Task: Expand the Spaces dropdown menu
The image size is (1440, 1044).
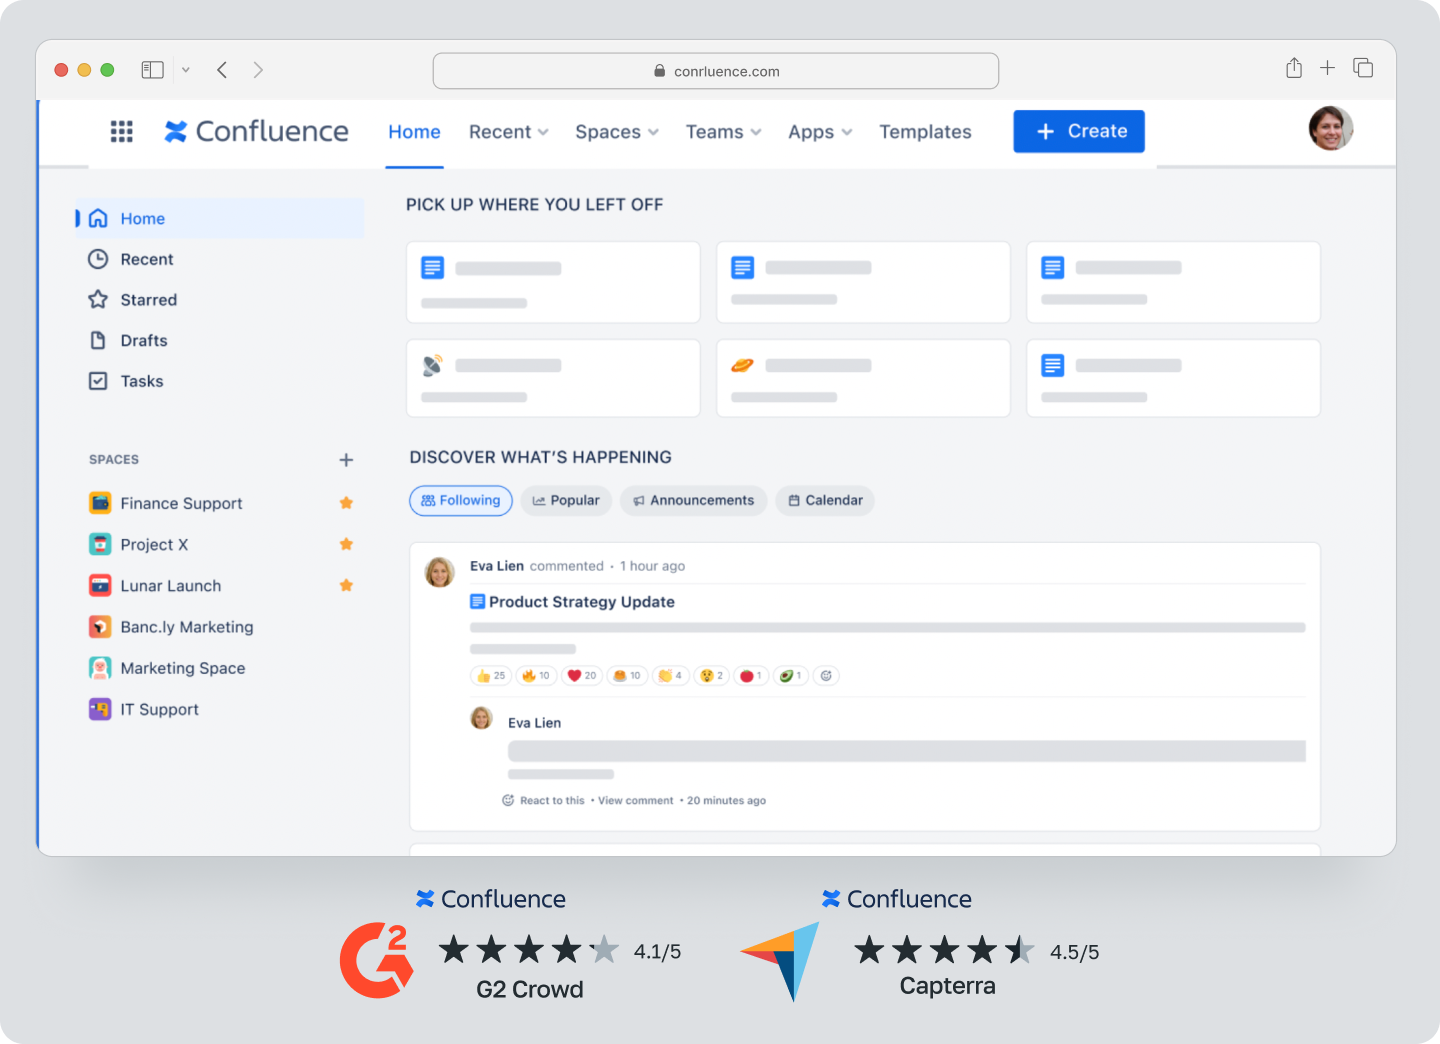Action: pyautogui.click(x=616, y=132)
